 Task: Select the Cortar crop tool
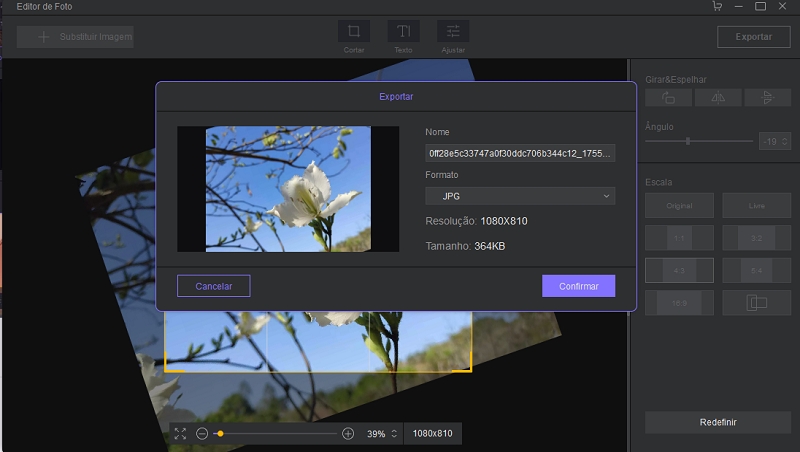354,31
